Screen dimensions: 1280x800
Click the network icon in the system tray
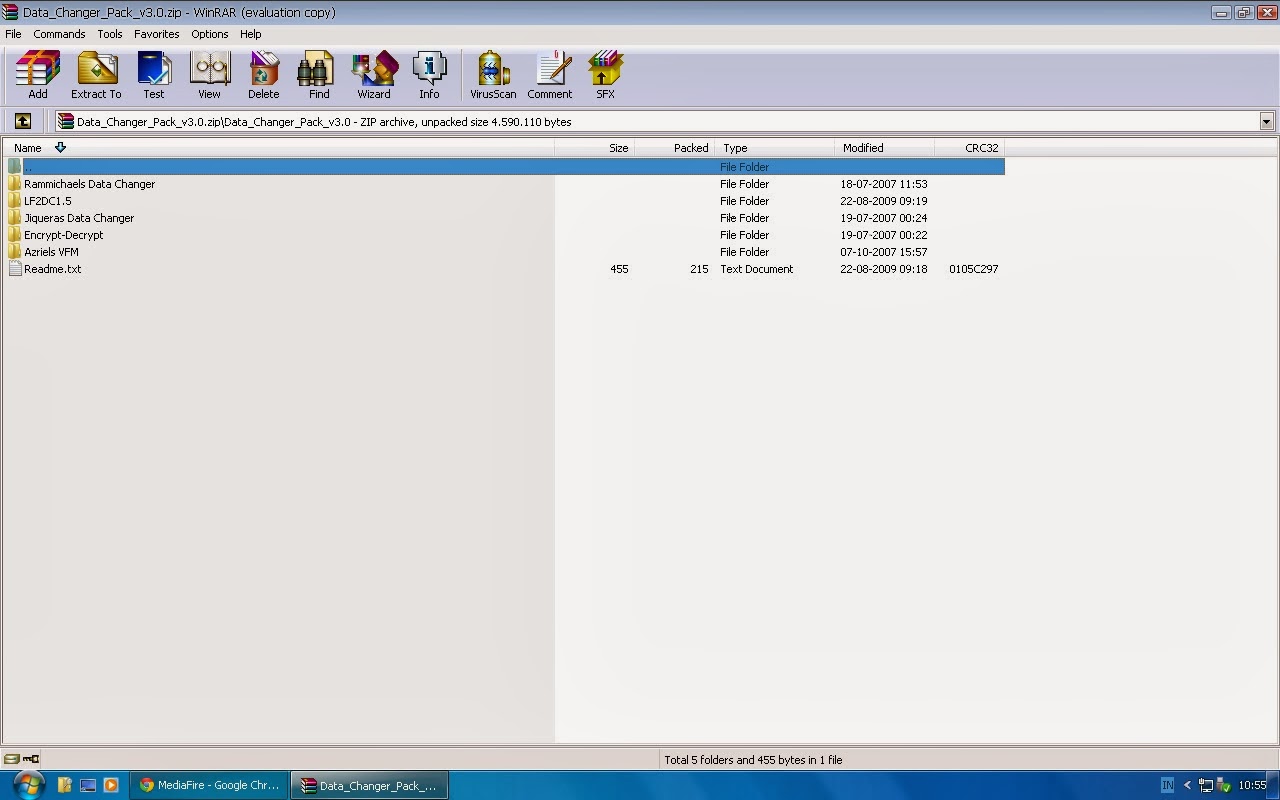1206,785
